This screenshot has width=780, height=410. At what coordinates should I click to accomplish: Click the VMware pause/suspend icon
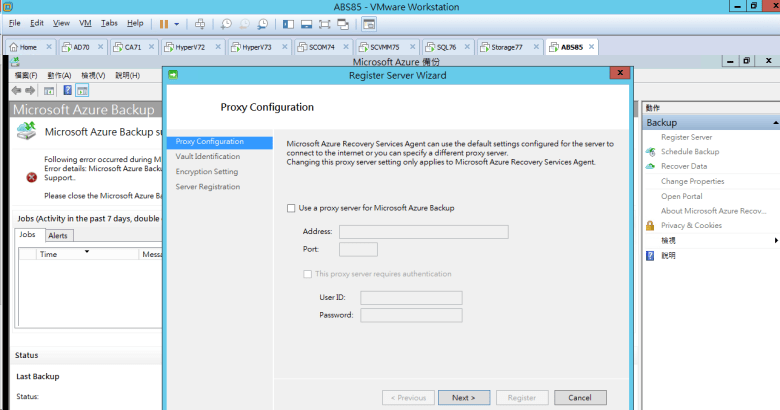pos(163,23)
